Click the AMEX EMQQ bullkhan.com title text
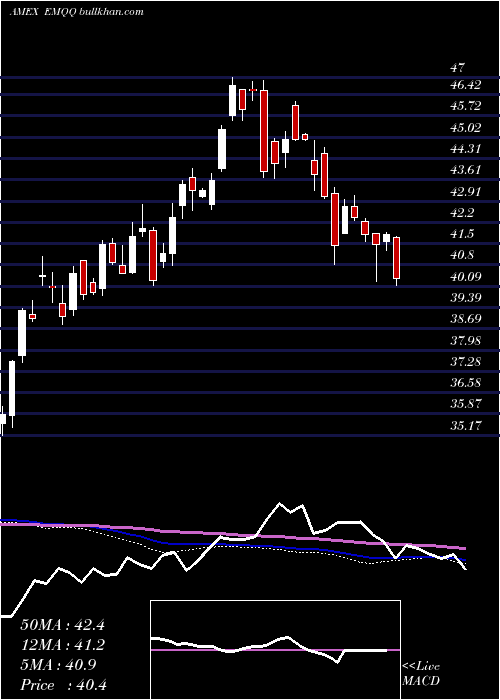Screen dimensions: 500x700 click(77, 12)
